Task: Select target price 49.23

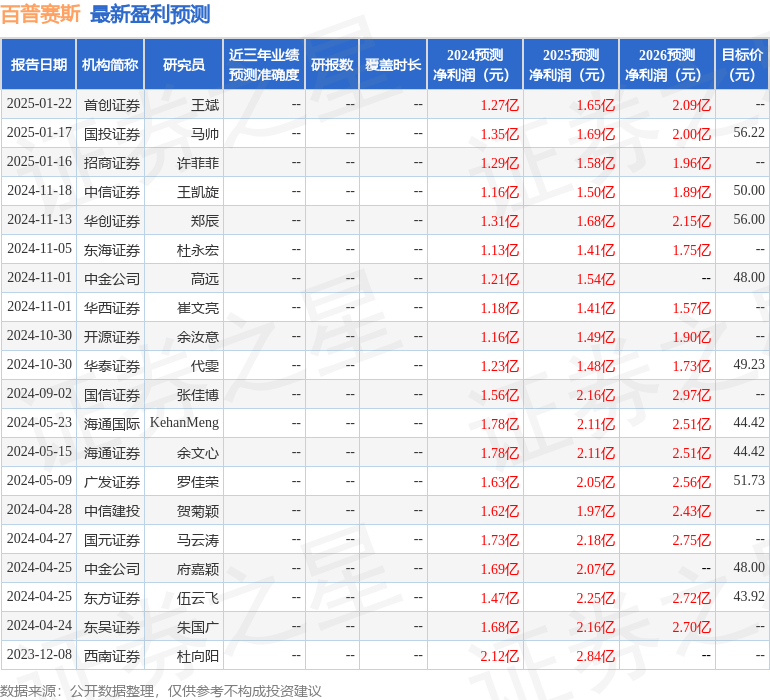Action: [749, 364]
